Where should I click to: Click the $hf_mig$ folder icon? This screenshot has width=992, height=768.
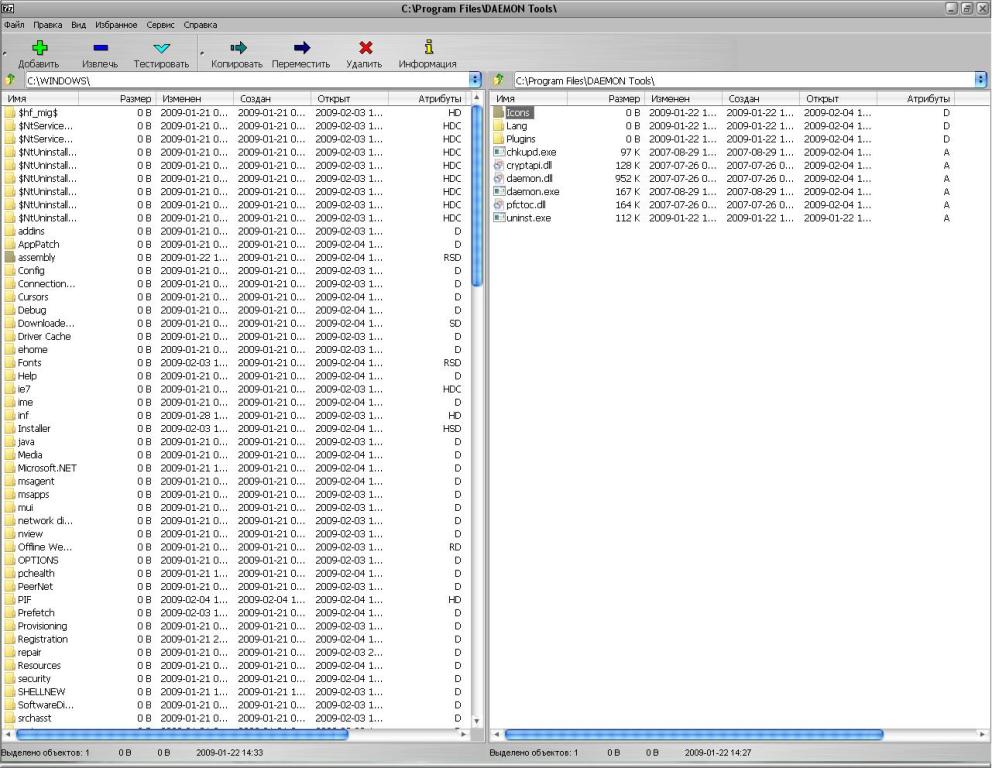pos(9,113)
